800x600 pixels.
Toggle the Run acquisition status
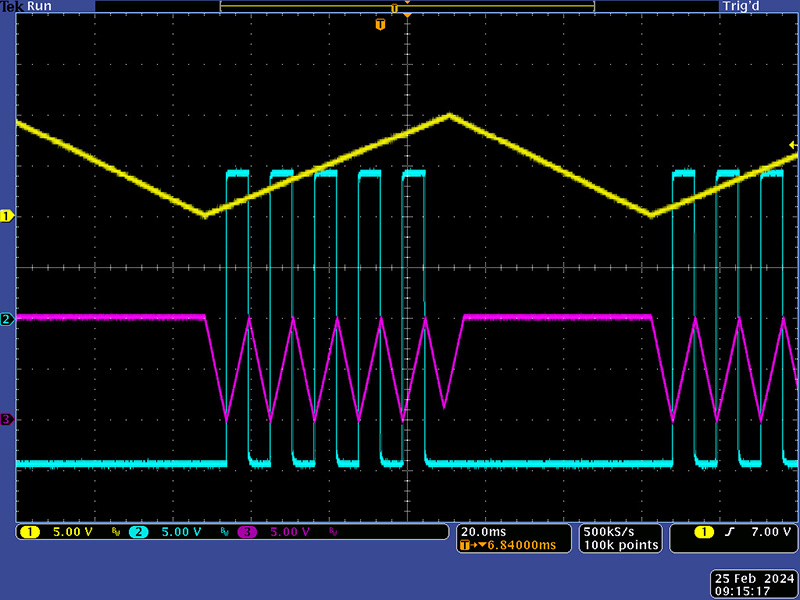click(41, 6)
